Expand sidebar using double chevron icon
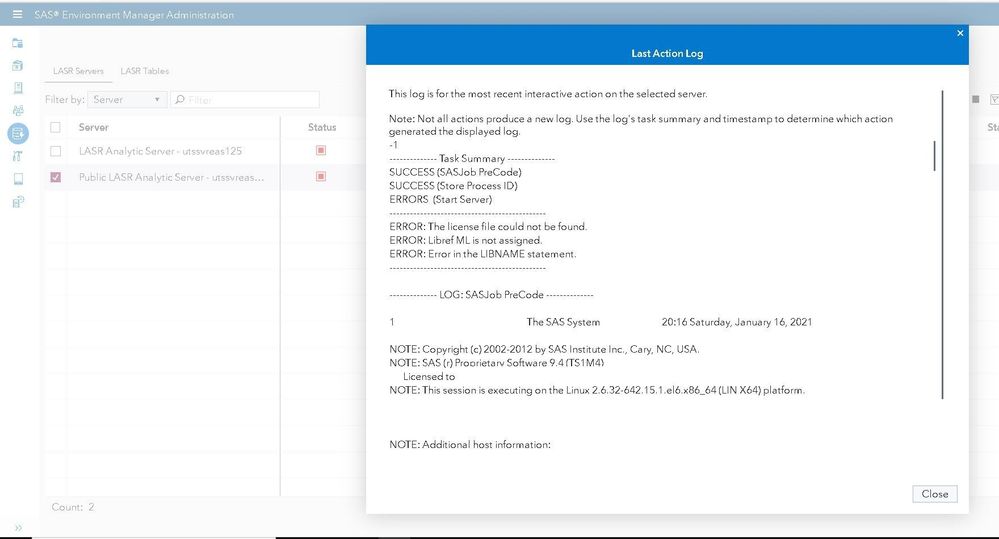The width and height of the screenshot is (999, 539). tap(18, 528)
